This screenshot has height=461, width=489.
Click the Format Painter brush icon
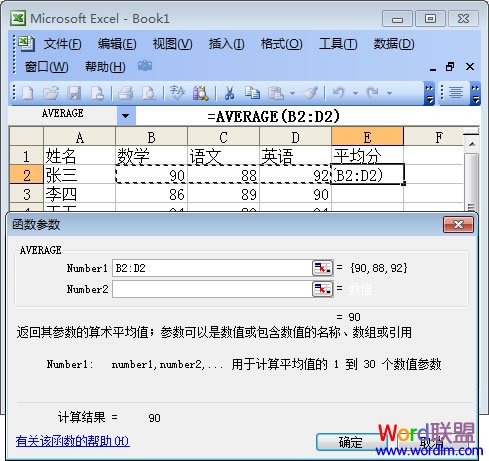311,93
